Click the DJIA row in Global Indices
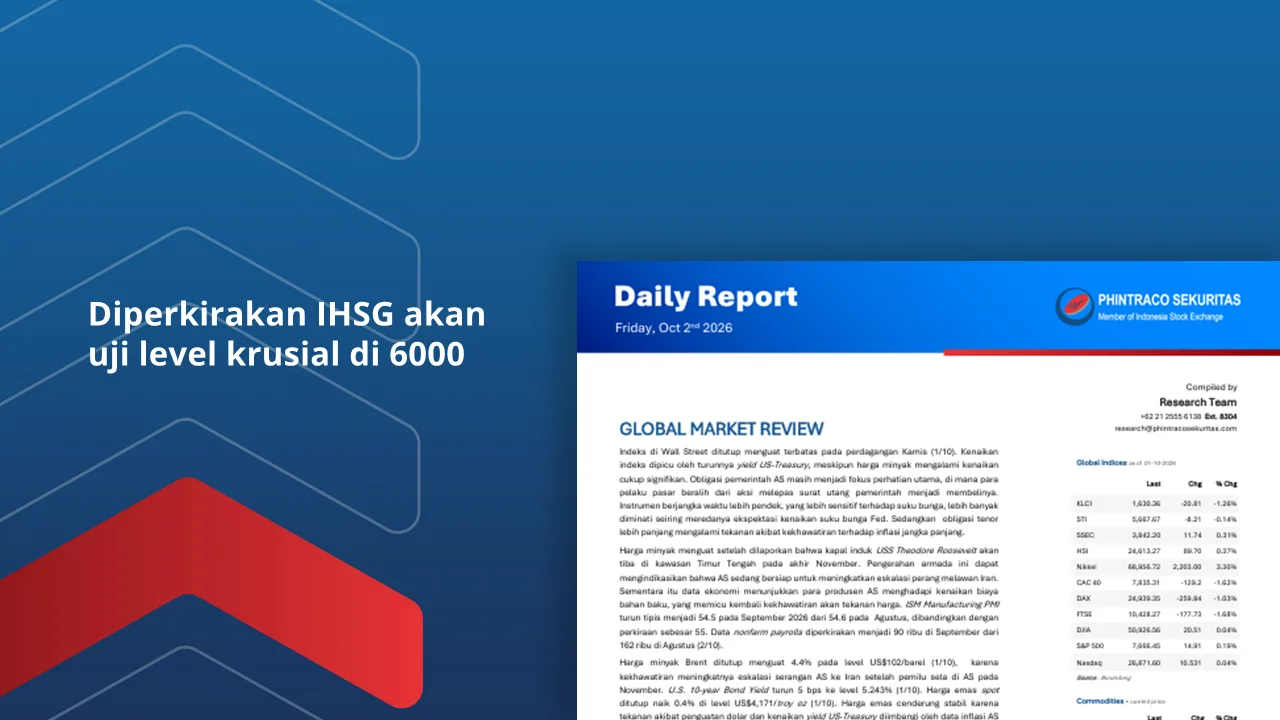 coord(1157,631)
